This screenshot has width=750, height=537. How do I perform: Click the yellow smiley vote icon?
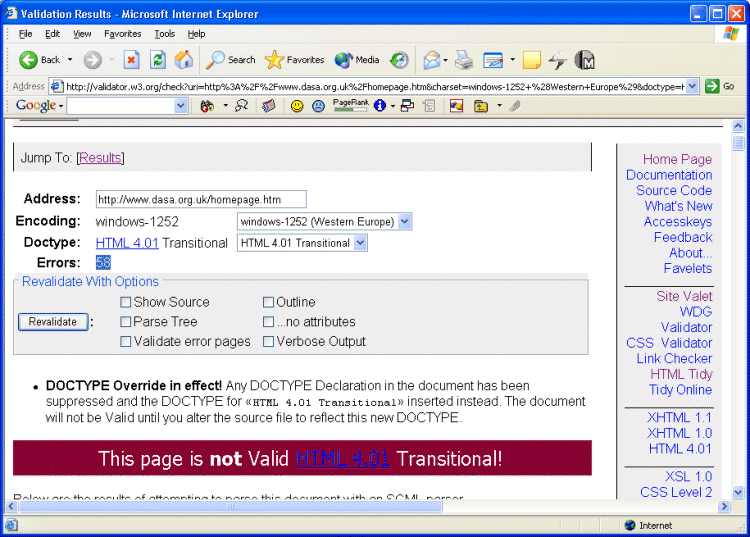(297, 106)
